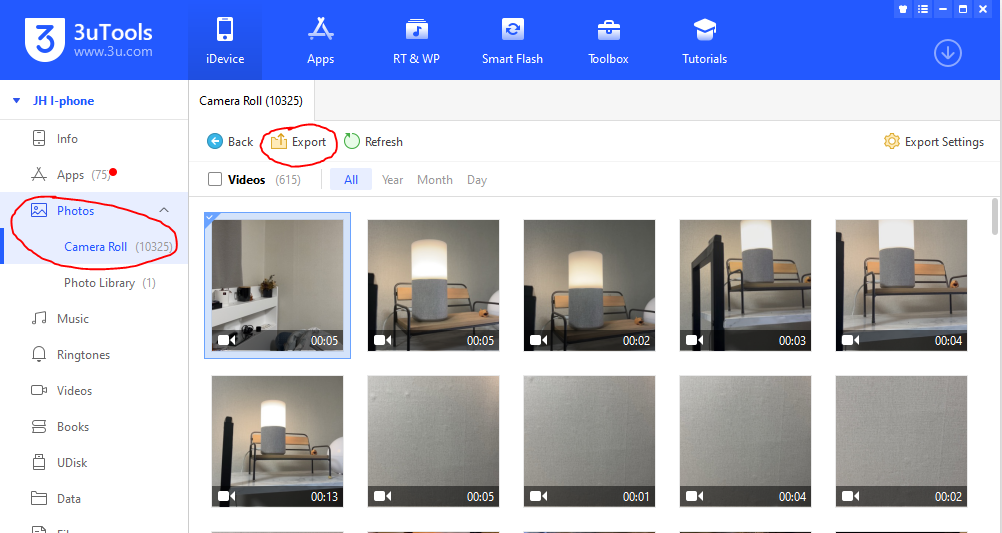The image size is (1002, 533).
Task: Collapse the Photos group chevron
Action: pos(164,210)
